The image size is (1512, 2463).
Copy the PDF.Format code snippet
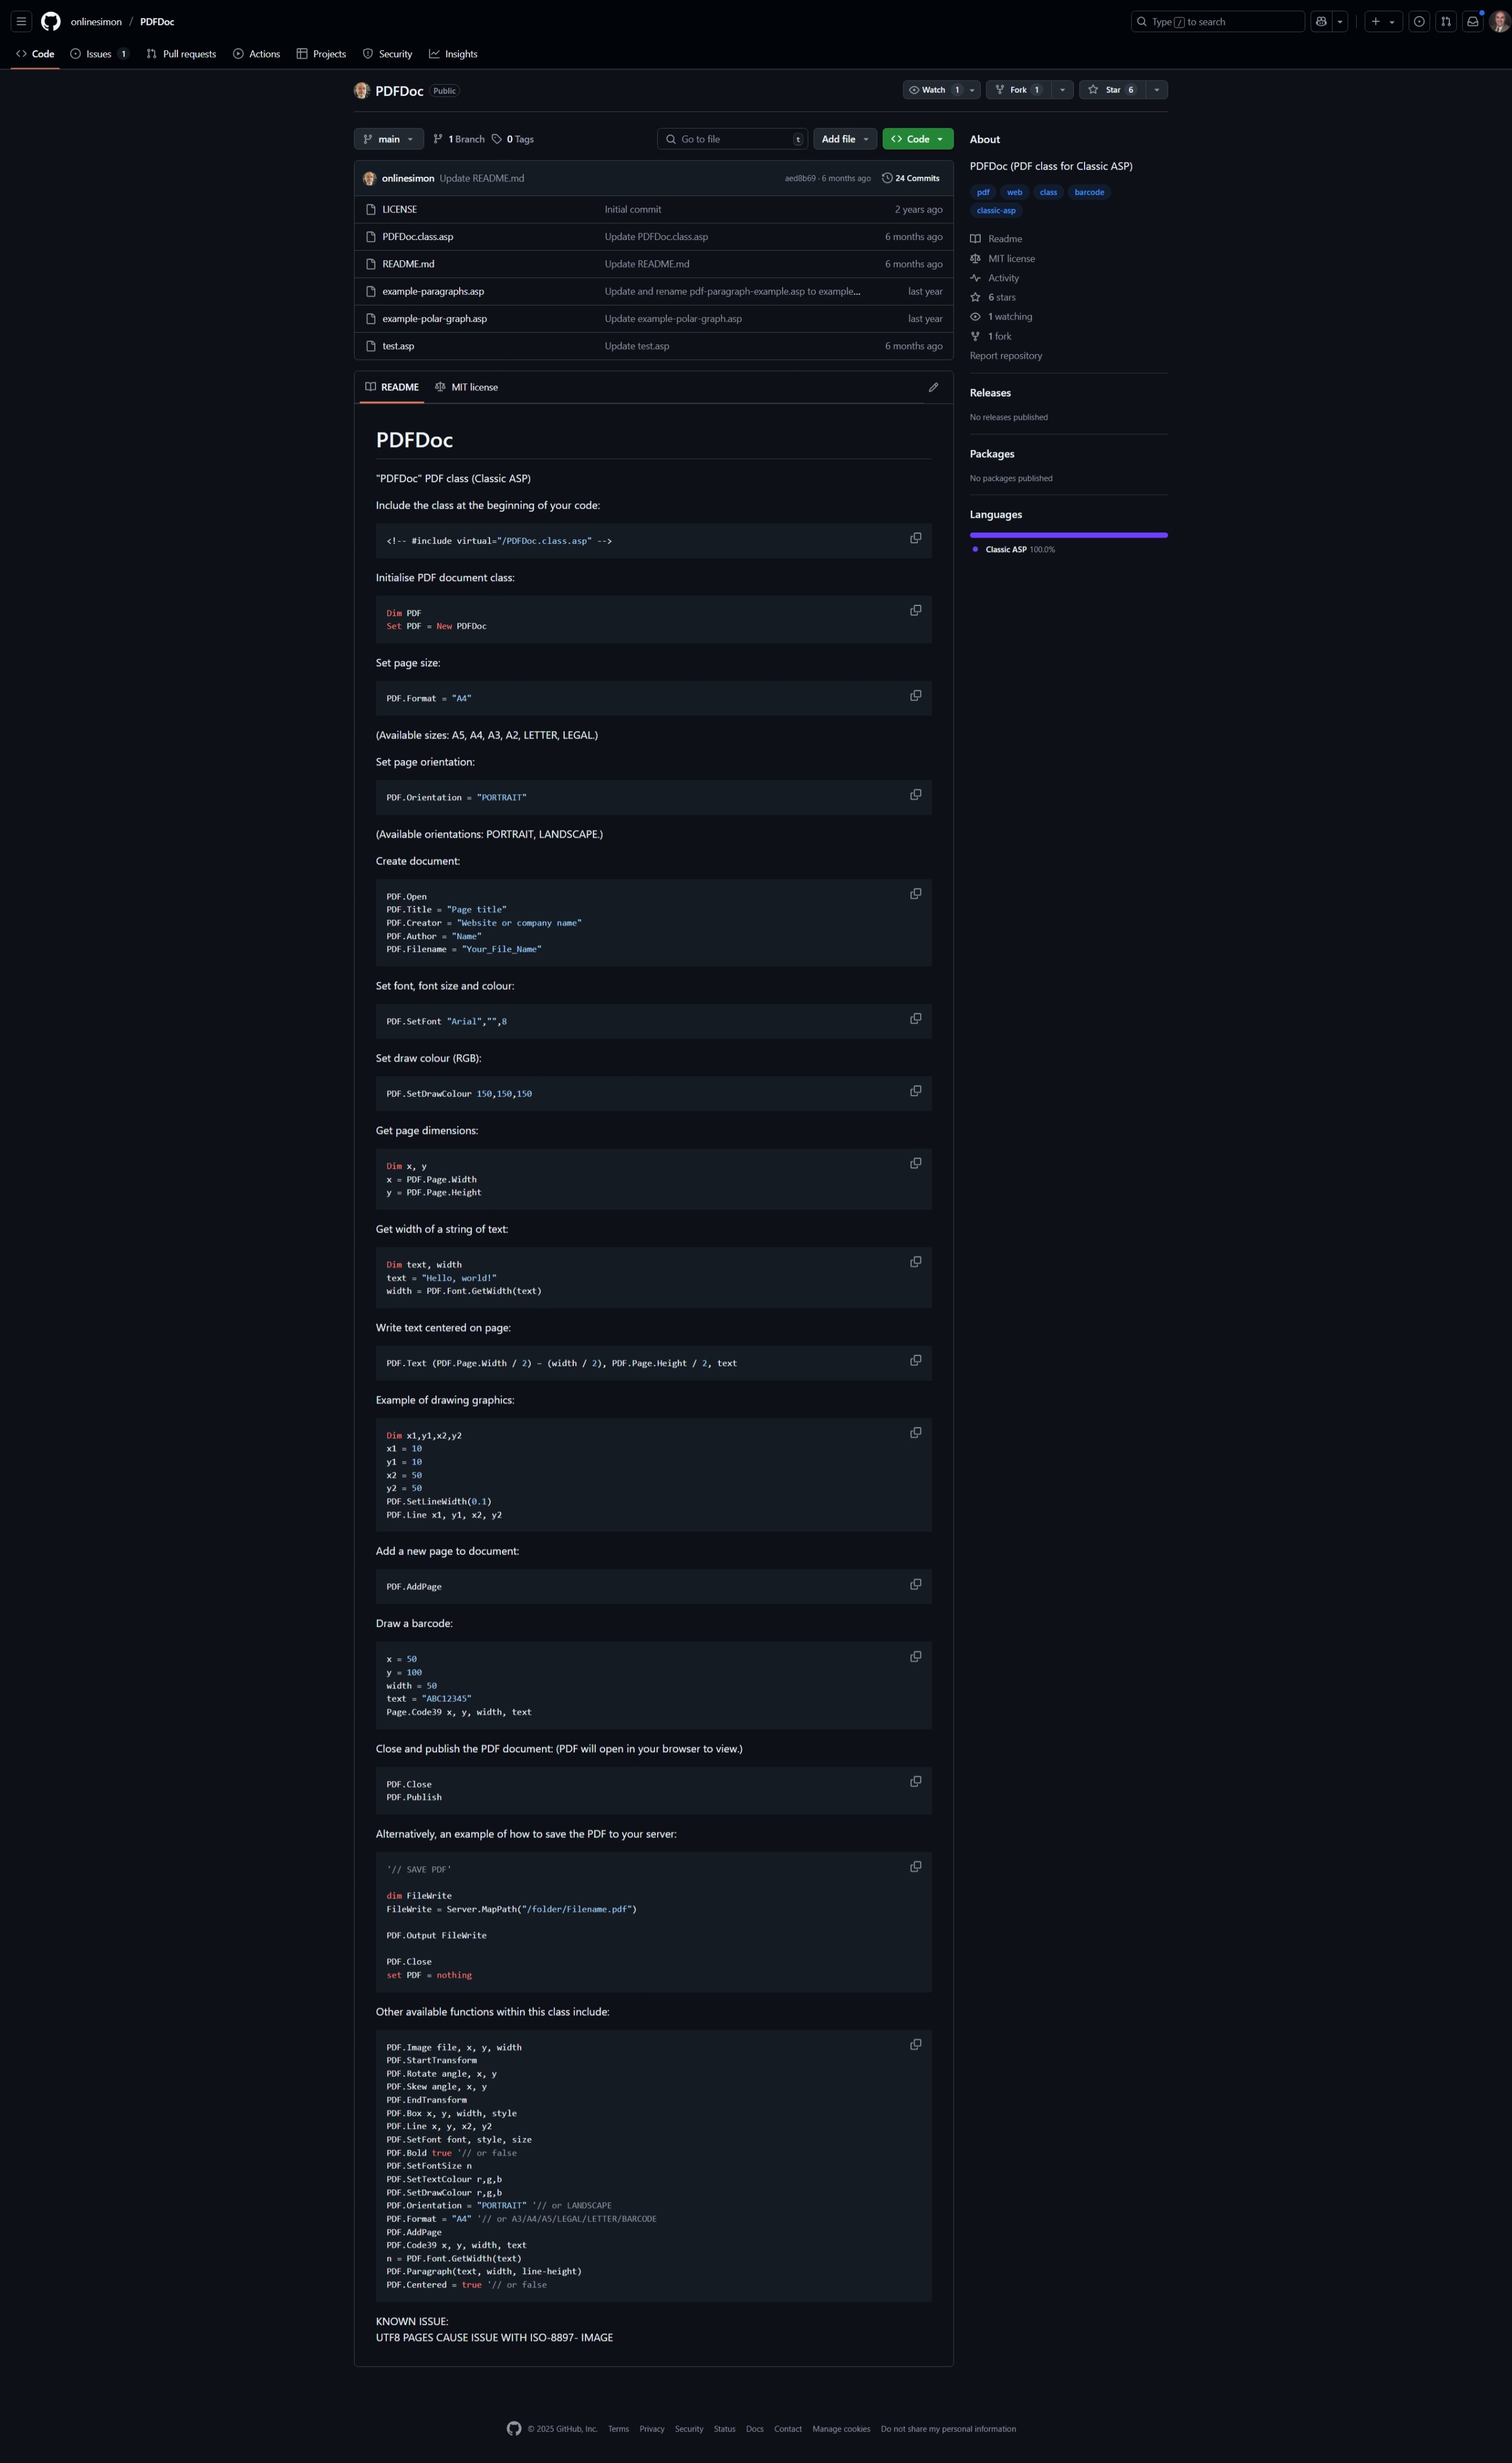coord(915,695)
